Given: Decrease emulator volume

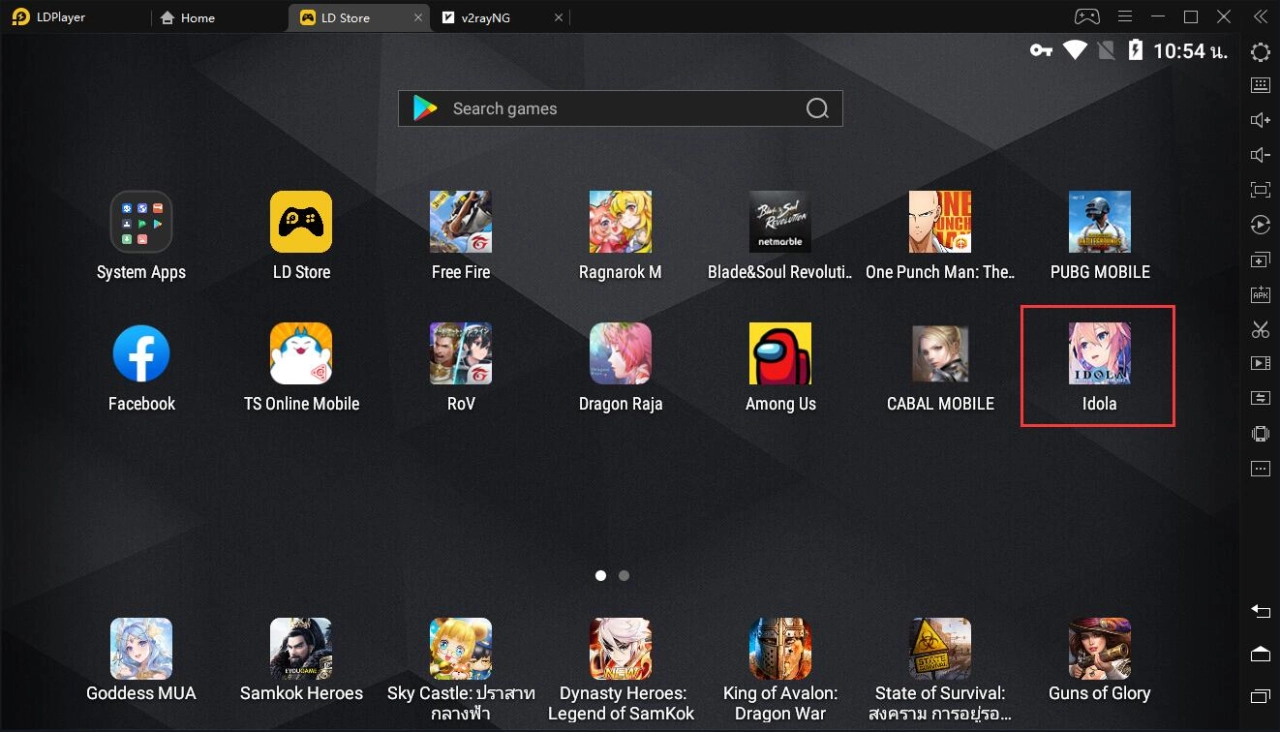Looking at the screenshot, I should pyautogui.click(x=1260, y=155).
